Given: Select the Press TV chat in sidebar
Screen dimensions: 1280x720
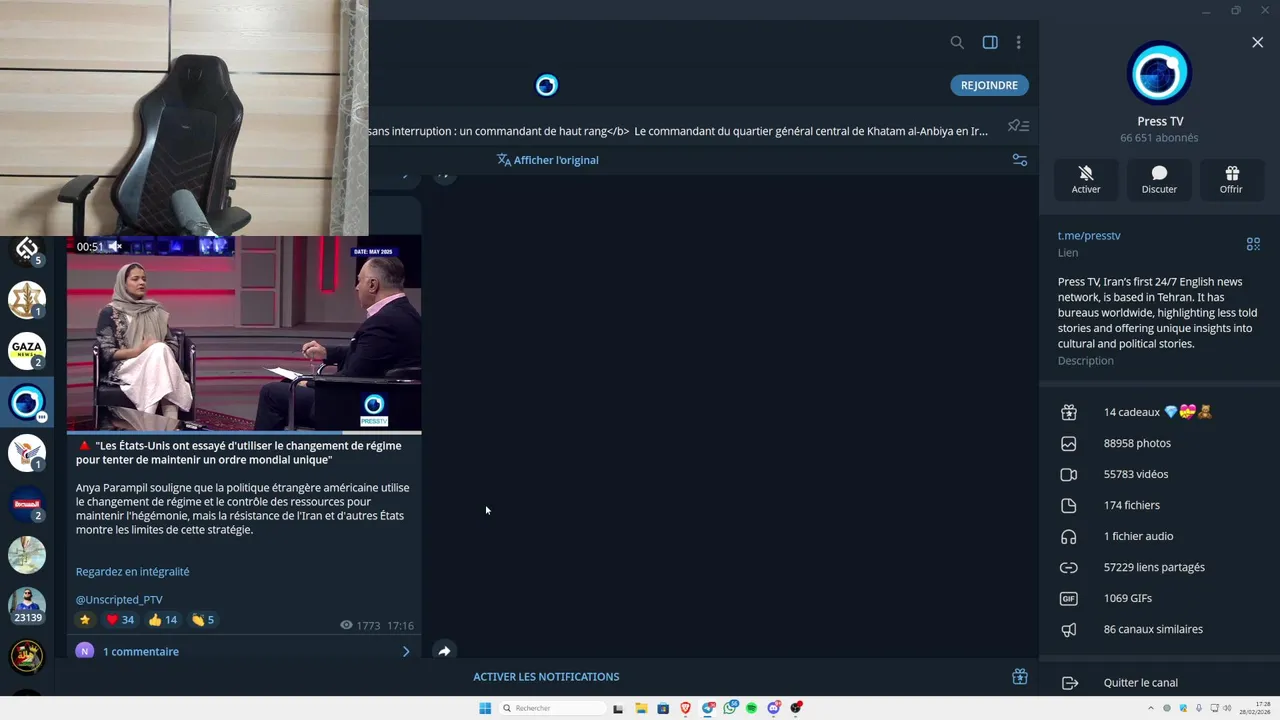Looking at the screenshot, I should tap(27, 403).
